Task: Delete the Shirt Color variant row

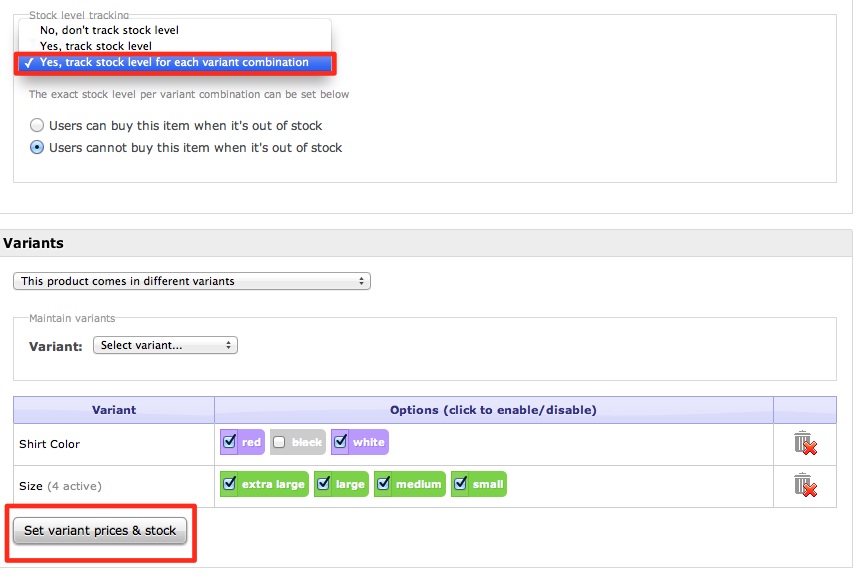Action: coord(805,443)
